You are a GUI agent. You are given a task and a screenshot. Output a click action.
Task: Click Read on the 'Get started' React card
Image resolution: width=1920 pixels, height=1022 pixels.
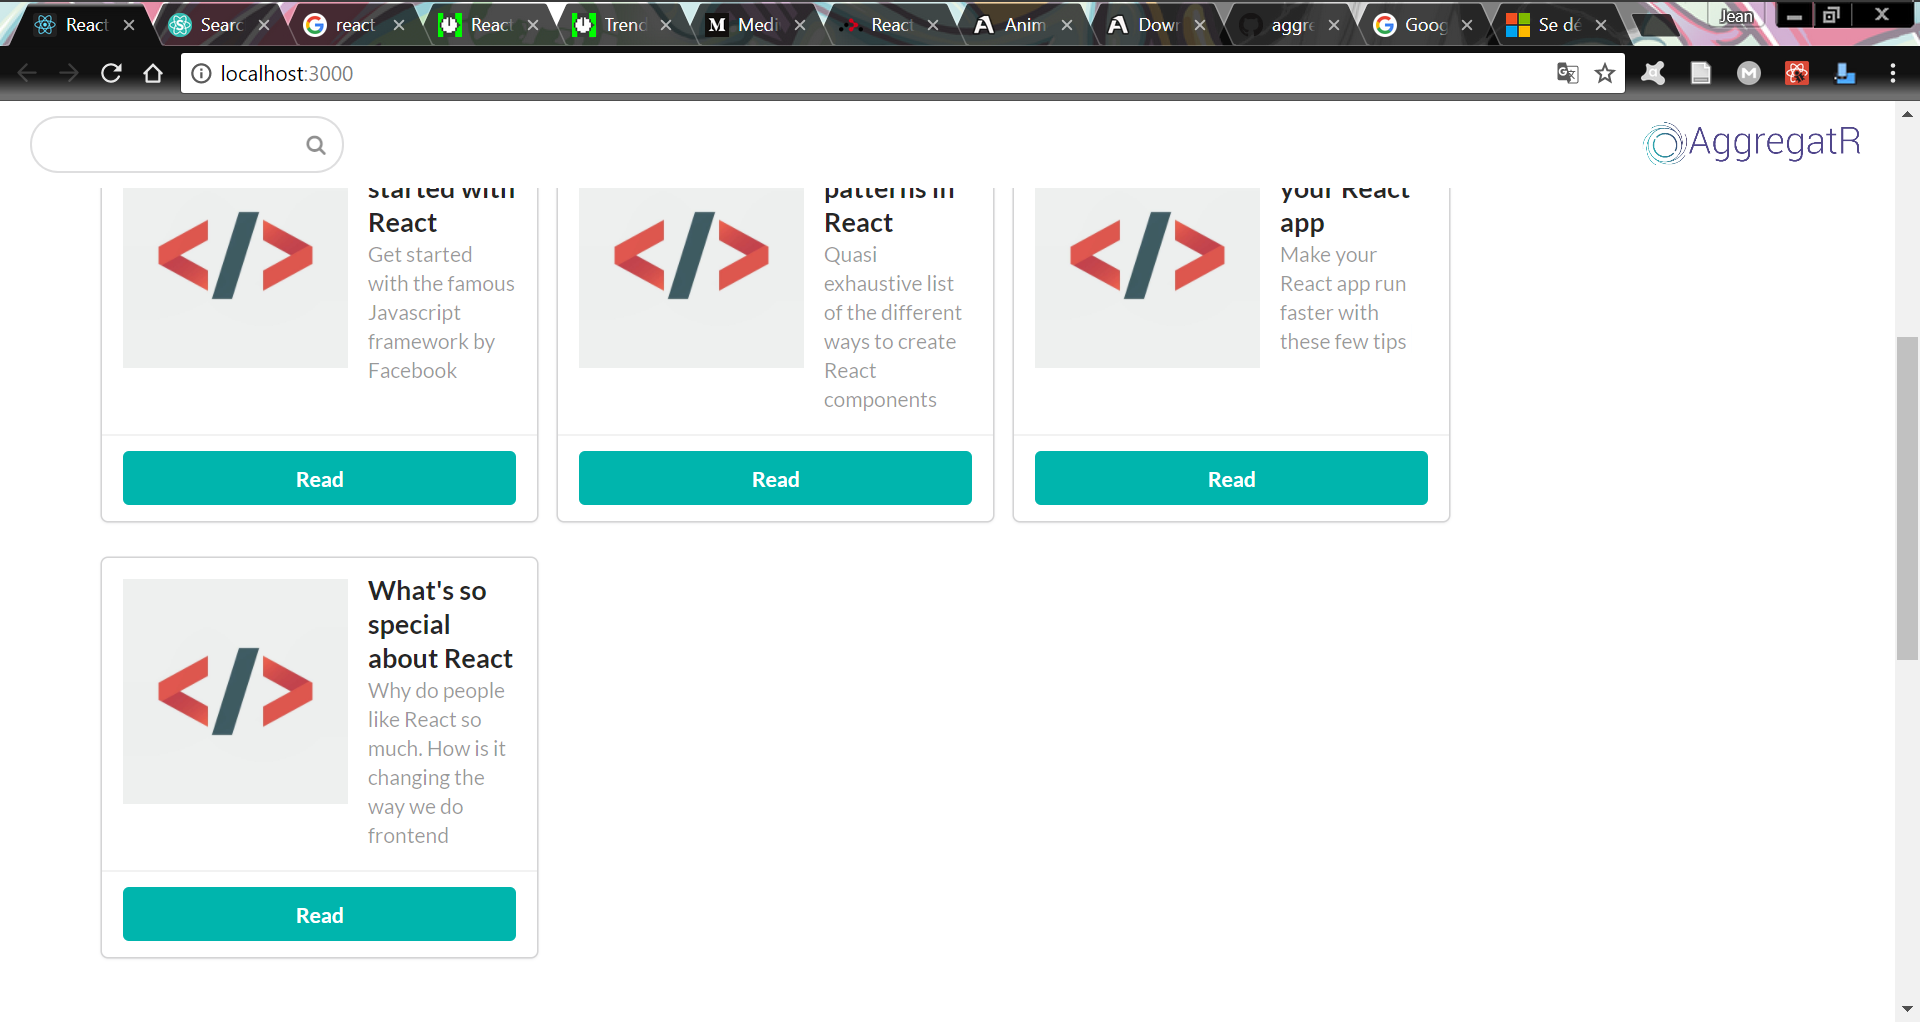pos(319,478)
